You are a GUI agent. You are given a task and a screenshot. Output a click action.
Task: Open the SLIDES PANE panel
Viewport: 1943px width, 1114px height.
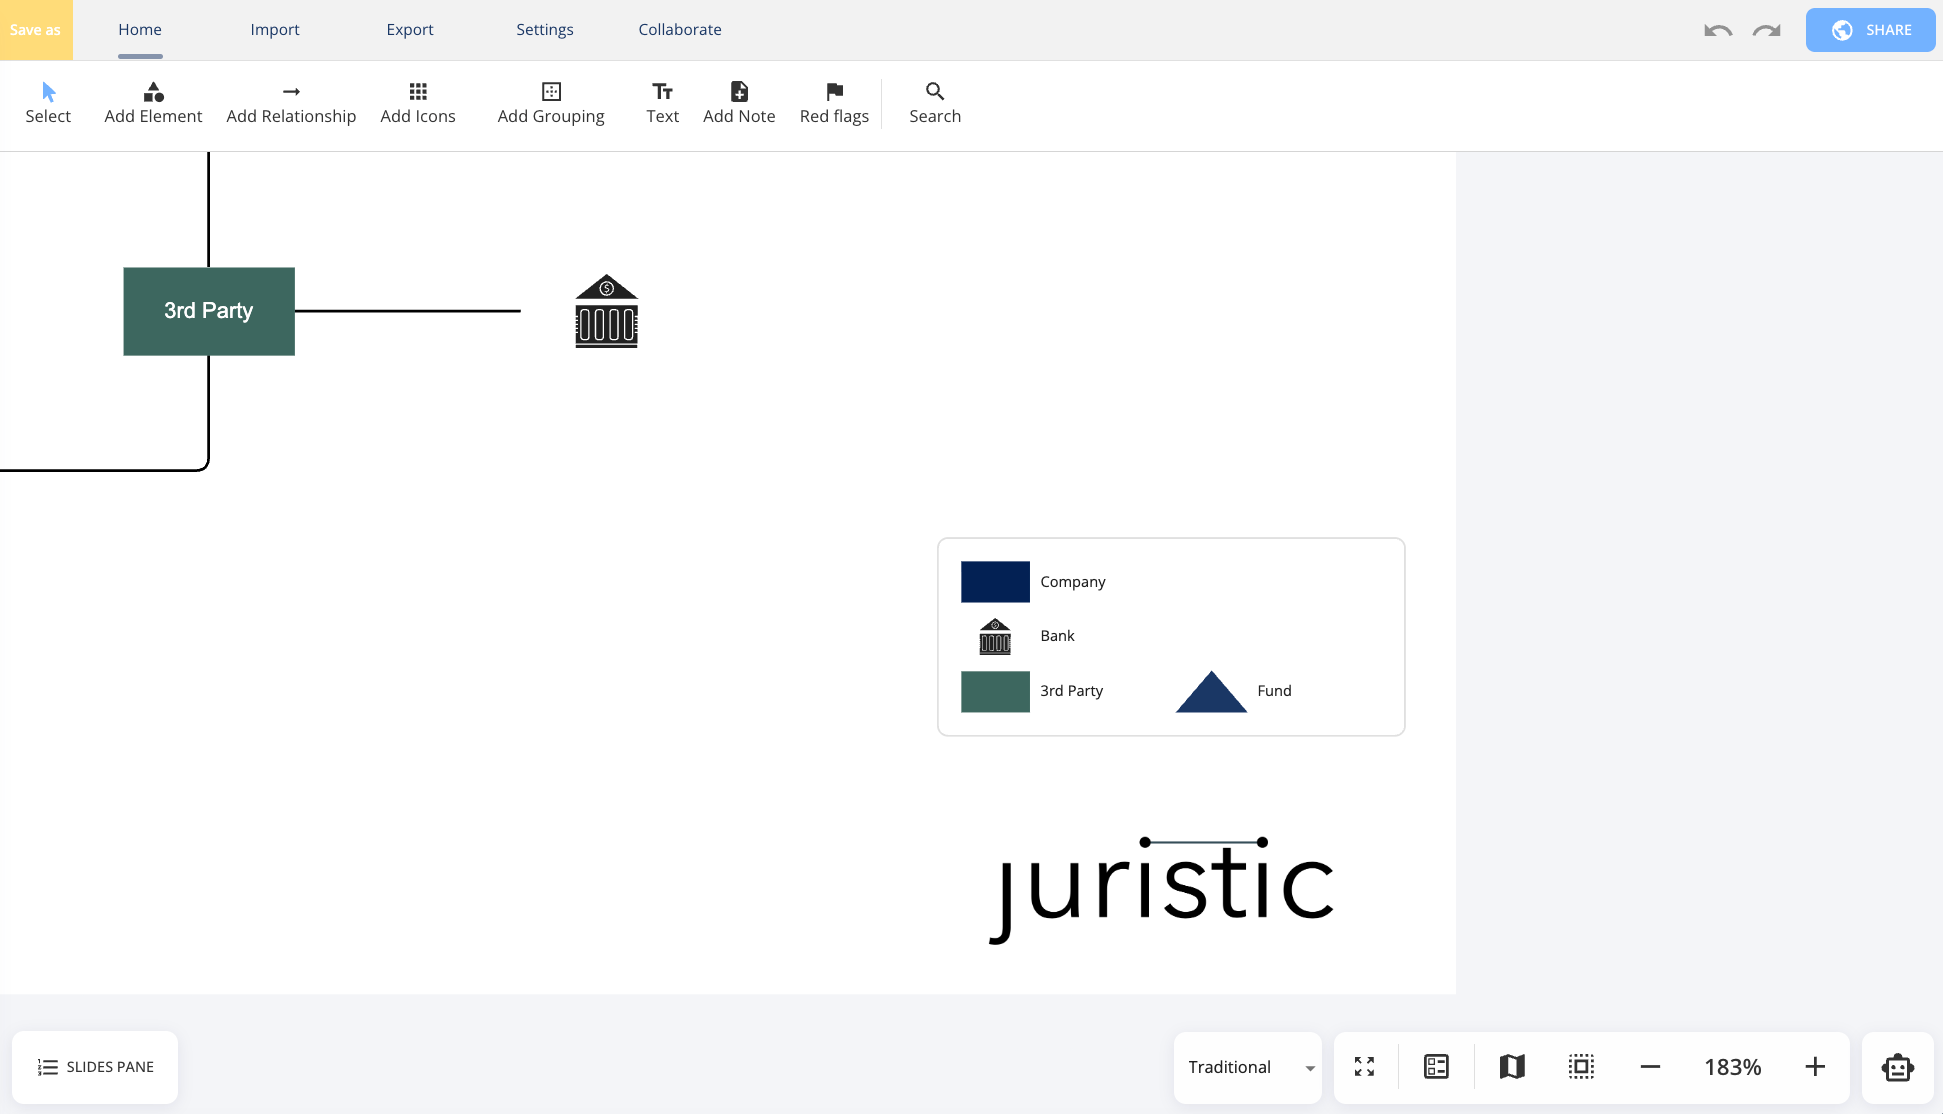pyautogui.click(x=95, y=1067)
